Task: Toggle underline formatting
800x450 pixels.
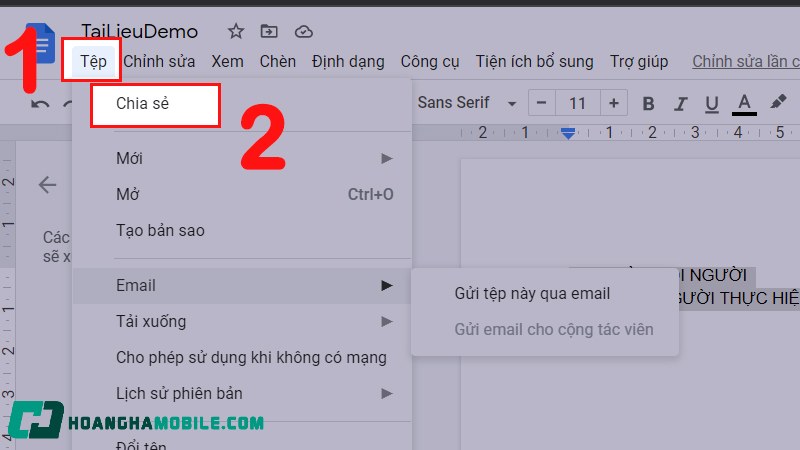Action: point(711,104)
